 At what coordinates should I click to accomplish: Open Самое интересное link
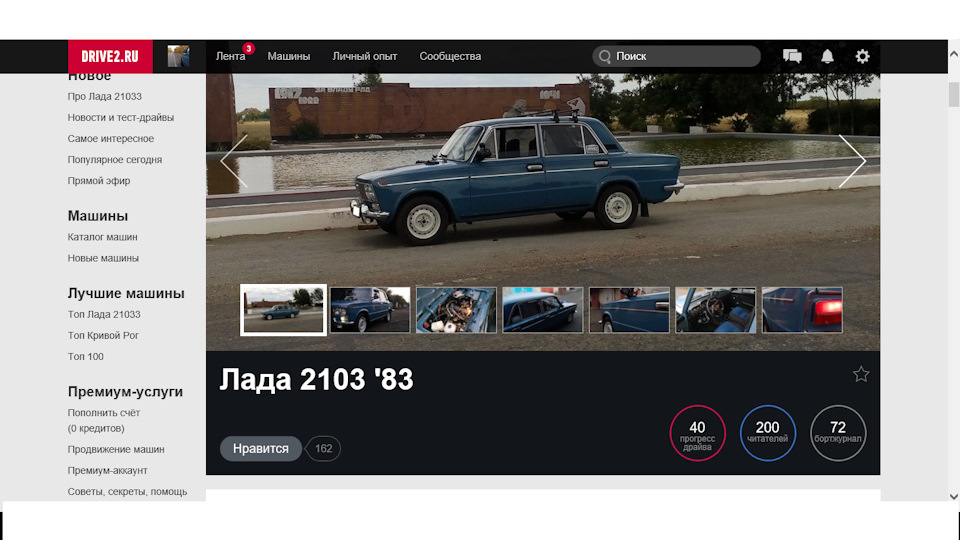click(111, 138)
